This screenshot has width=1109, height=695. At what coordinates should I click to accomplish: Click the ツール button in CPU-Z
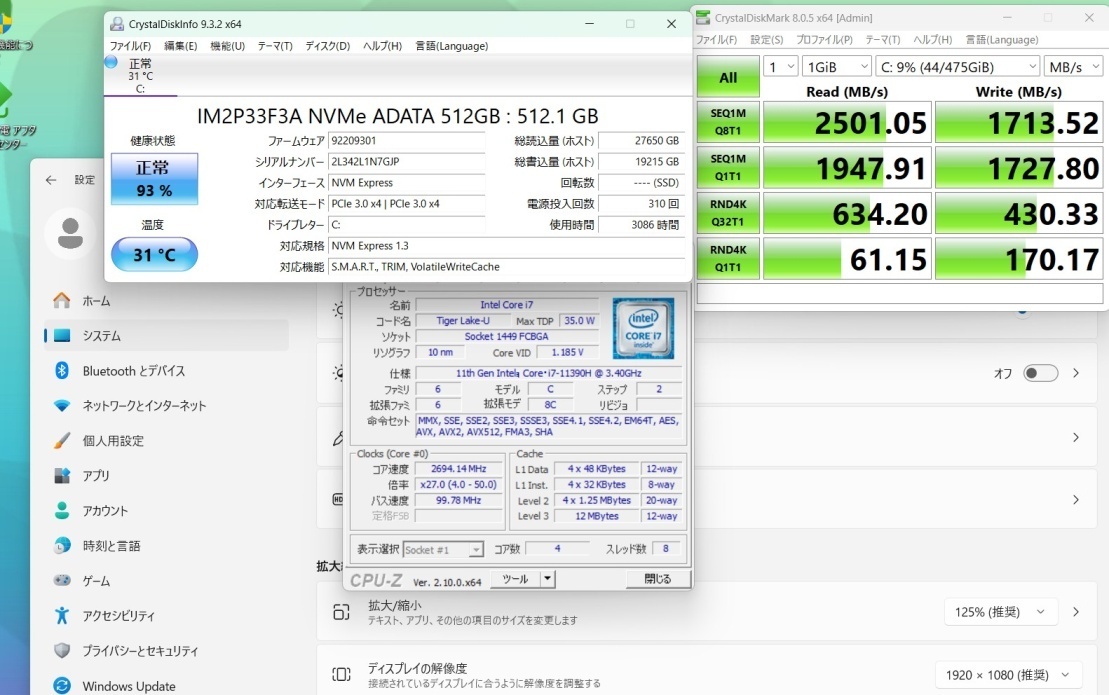coord(515,579)
